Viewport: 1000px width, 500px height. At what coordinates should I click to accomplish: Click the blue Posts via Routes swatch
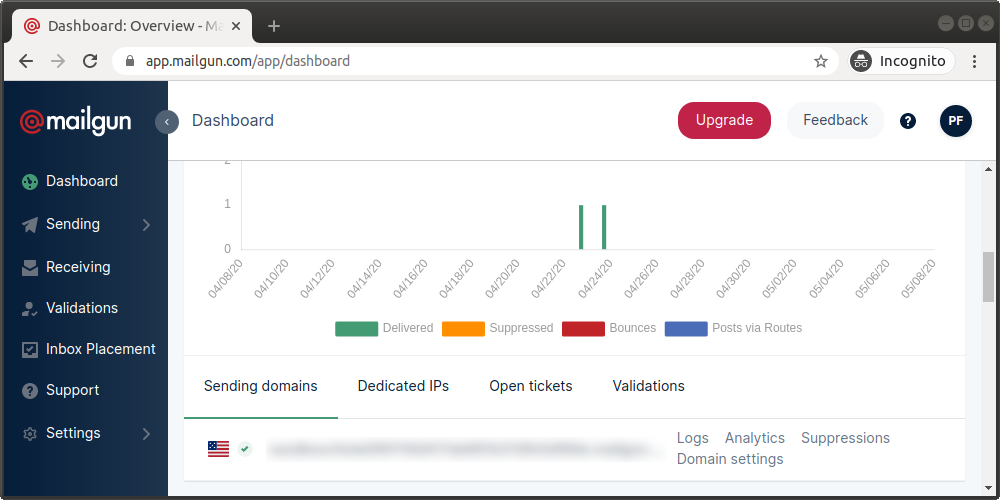[x=686, y=328]
